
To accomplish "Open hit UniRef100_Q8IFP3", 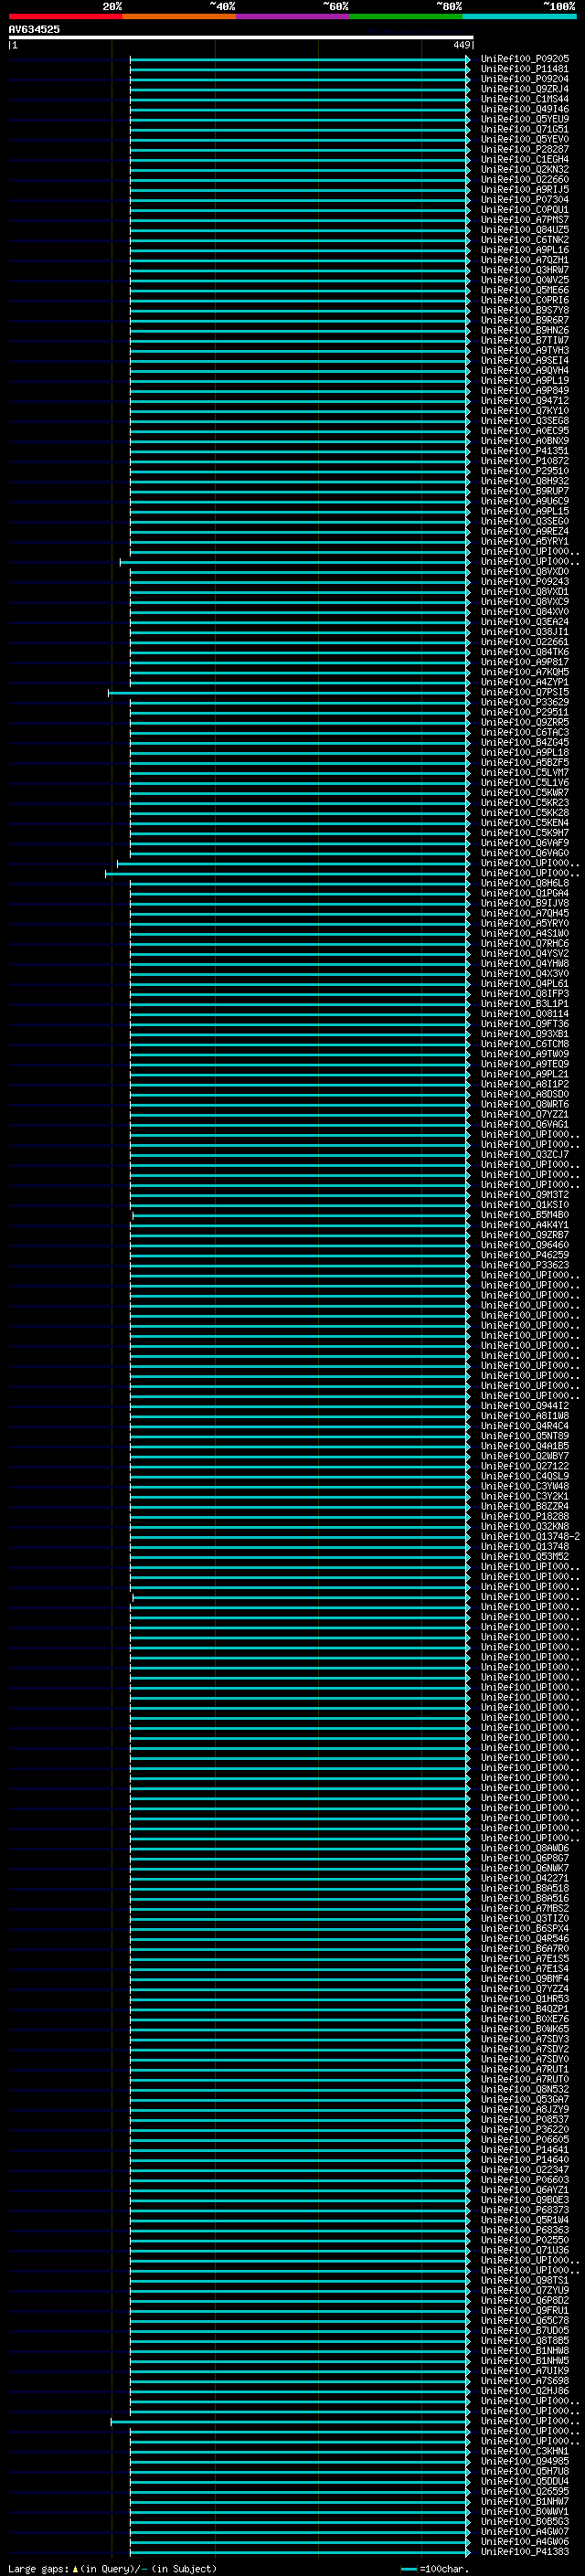I will pos(524,993).
